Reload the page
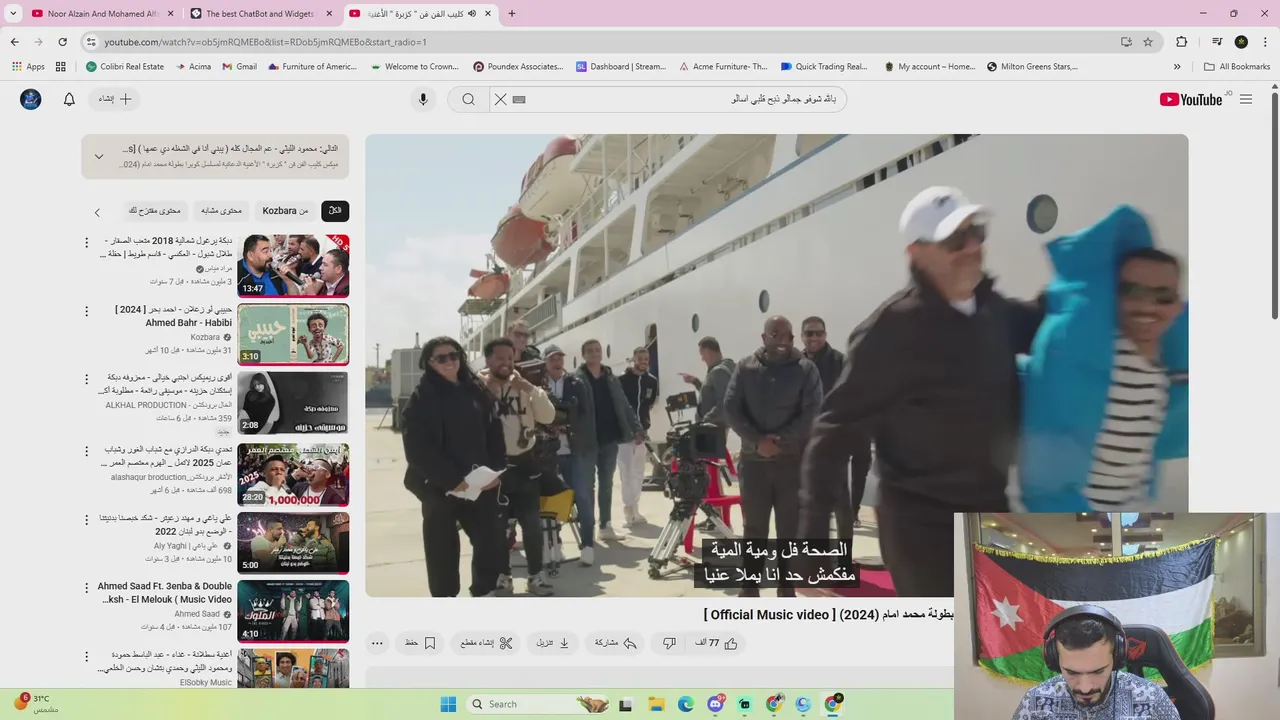This screenshot has width=1280, height=720. tap(62, 42)
